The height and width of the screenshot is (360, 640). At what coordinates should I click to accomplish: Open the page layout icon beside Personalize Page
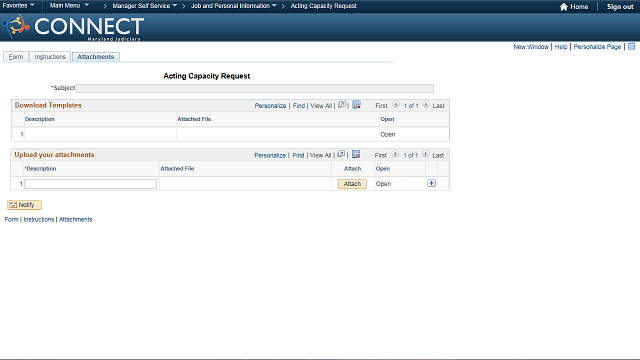(x=631, y=47)
